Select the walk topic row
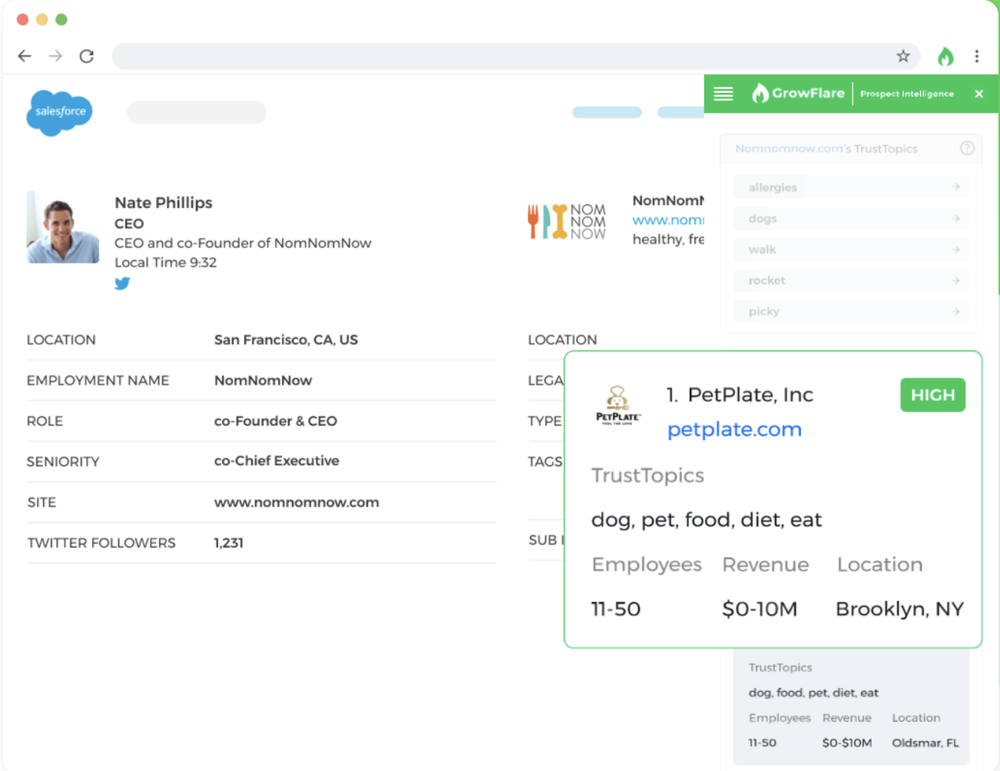The width and height of the screenshot is (1000, 771). [x=850, y=249]
